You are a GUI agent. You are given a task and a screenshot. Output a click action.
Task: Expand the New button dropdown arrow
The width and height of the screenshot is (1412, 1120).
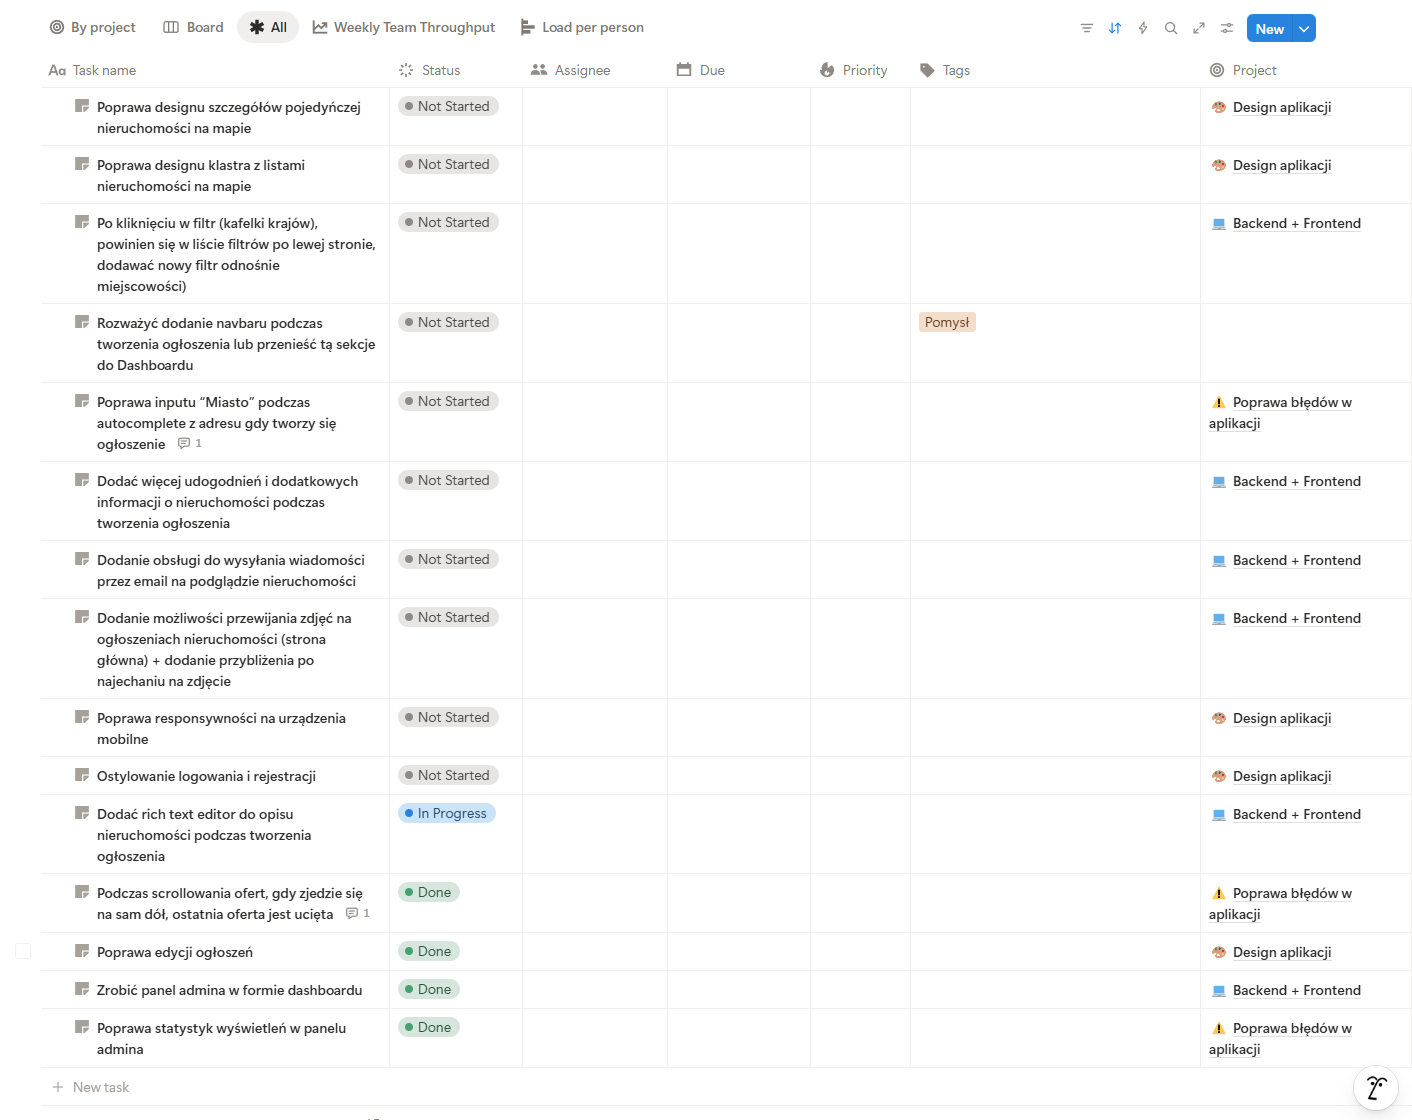[x=1304, y=29]
